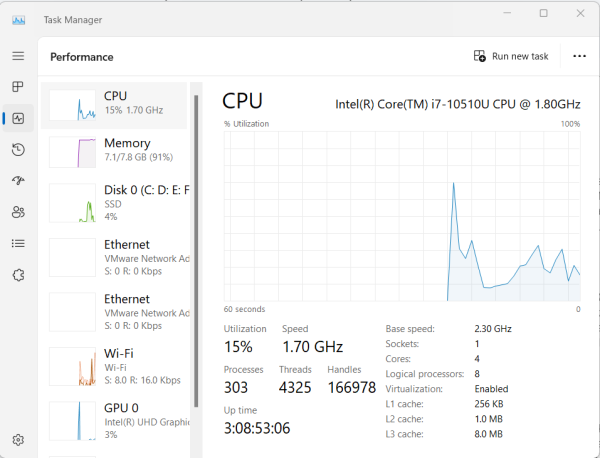Open the hamburger navigation menu
600x458 pixels.
[18, 56]
